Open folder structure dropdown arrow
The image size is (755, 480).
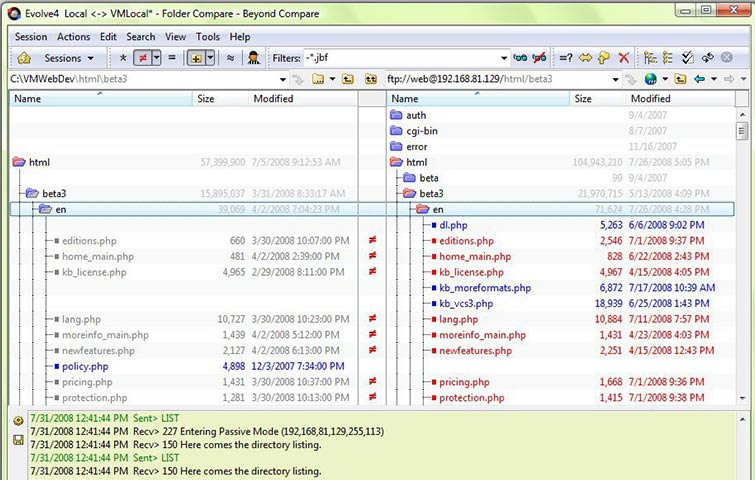pyautogui.click(x=210, y=58)
